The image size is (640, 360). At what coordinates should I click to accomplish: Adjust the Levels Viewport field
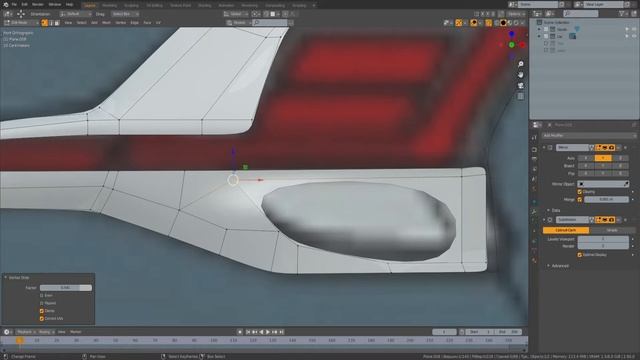tap(603, 239)
